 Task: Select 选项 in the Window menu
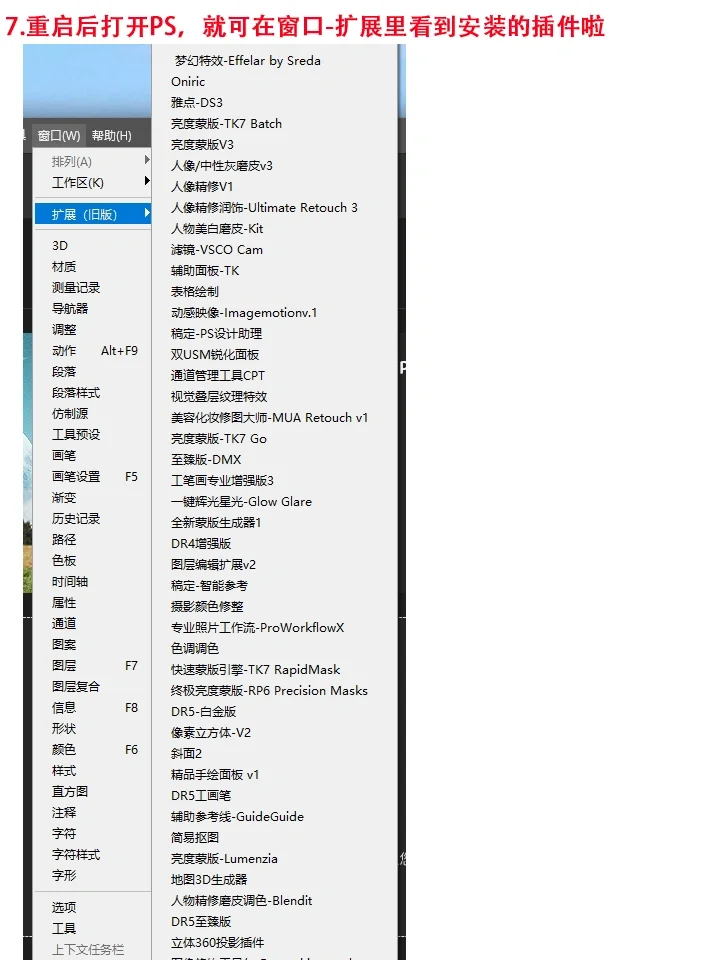pos(64,907)
